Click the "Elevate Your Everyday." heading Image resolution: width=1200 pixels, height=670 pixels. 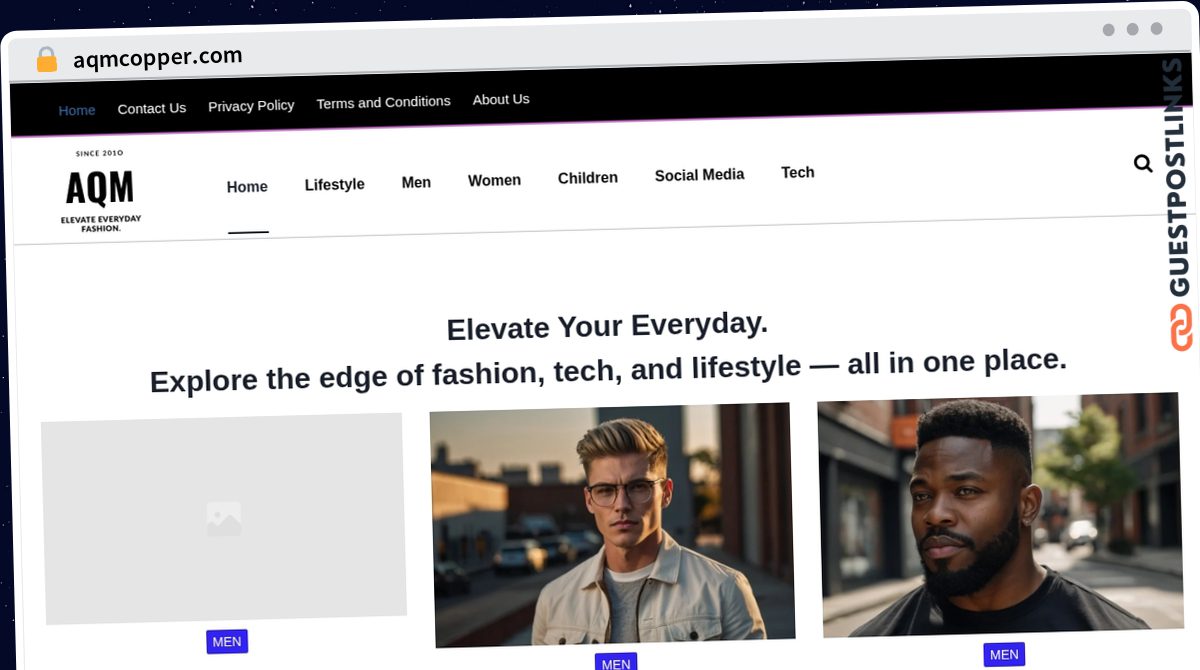pos(607,326)
